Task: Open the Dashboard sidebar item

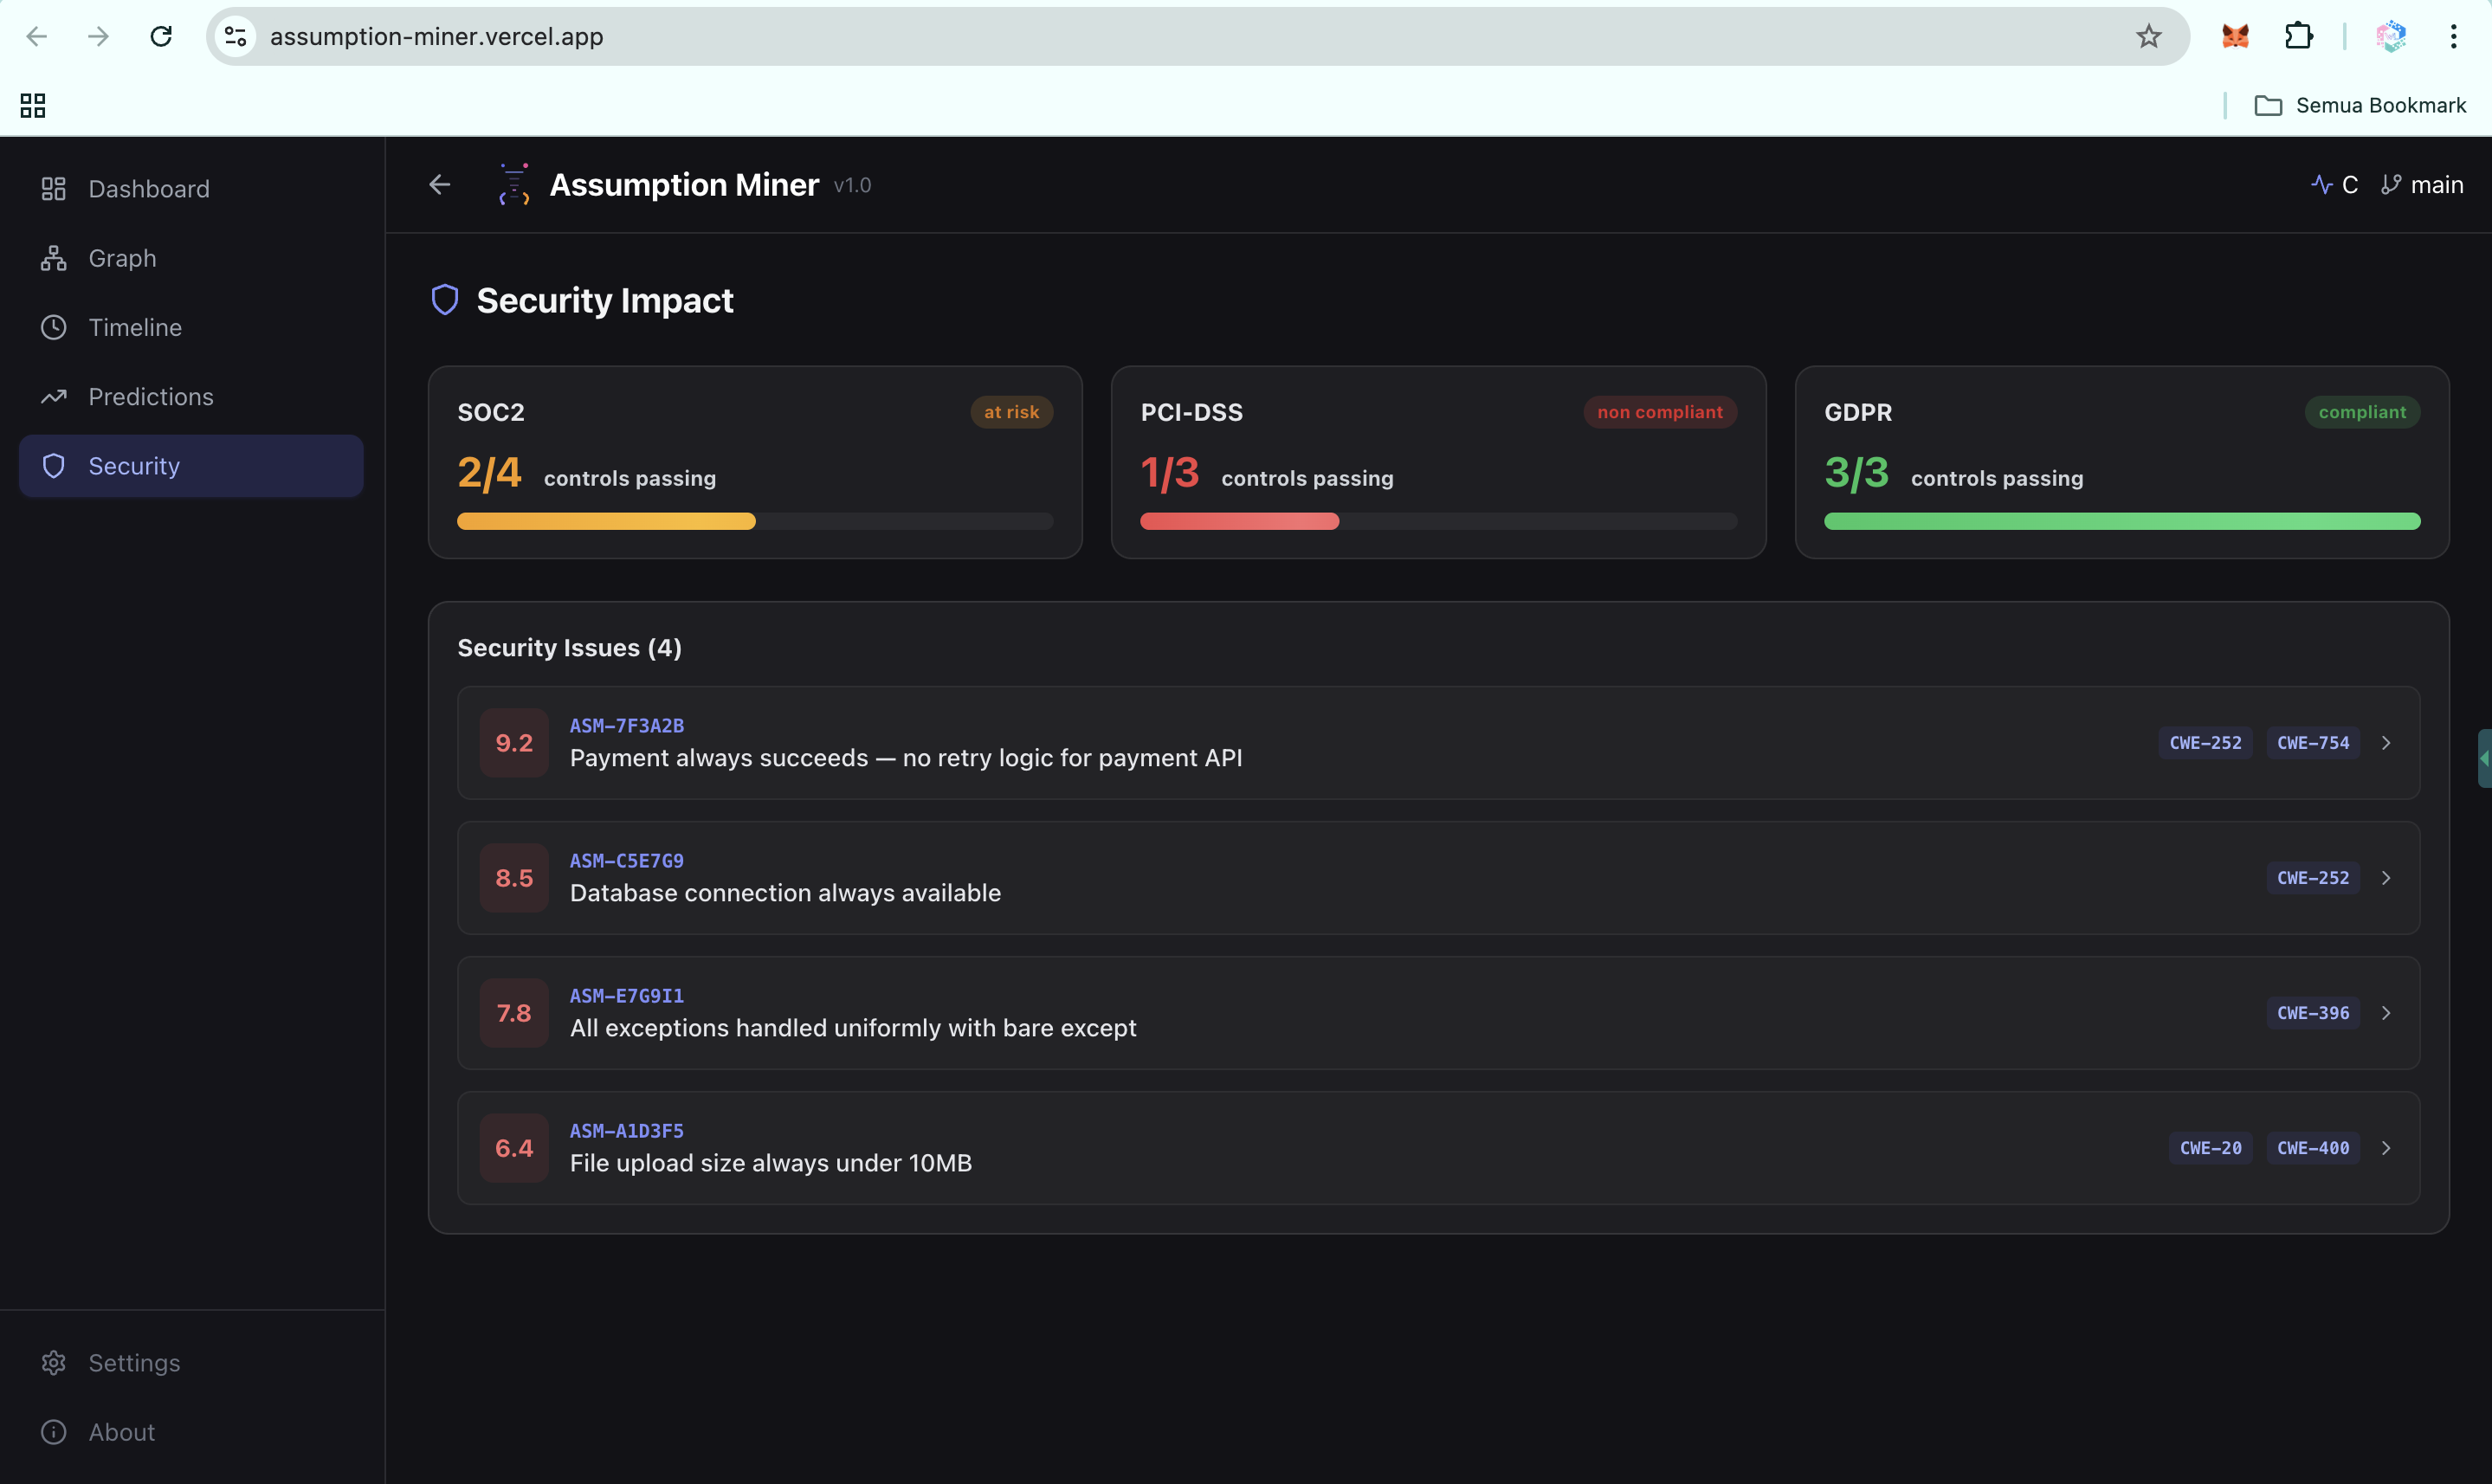Action: 148,189
